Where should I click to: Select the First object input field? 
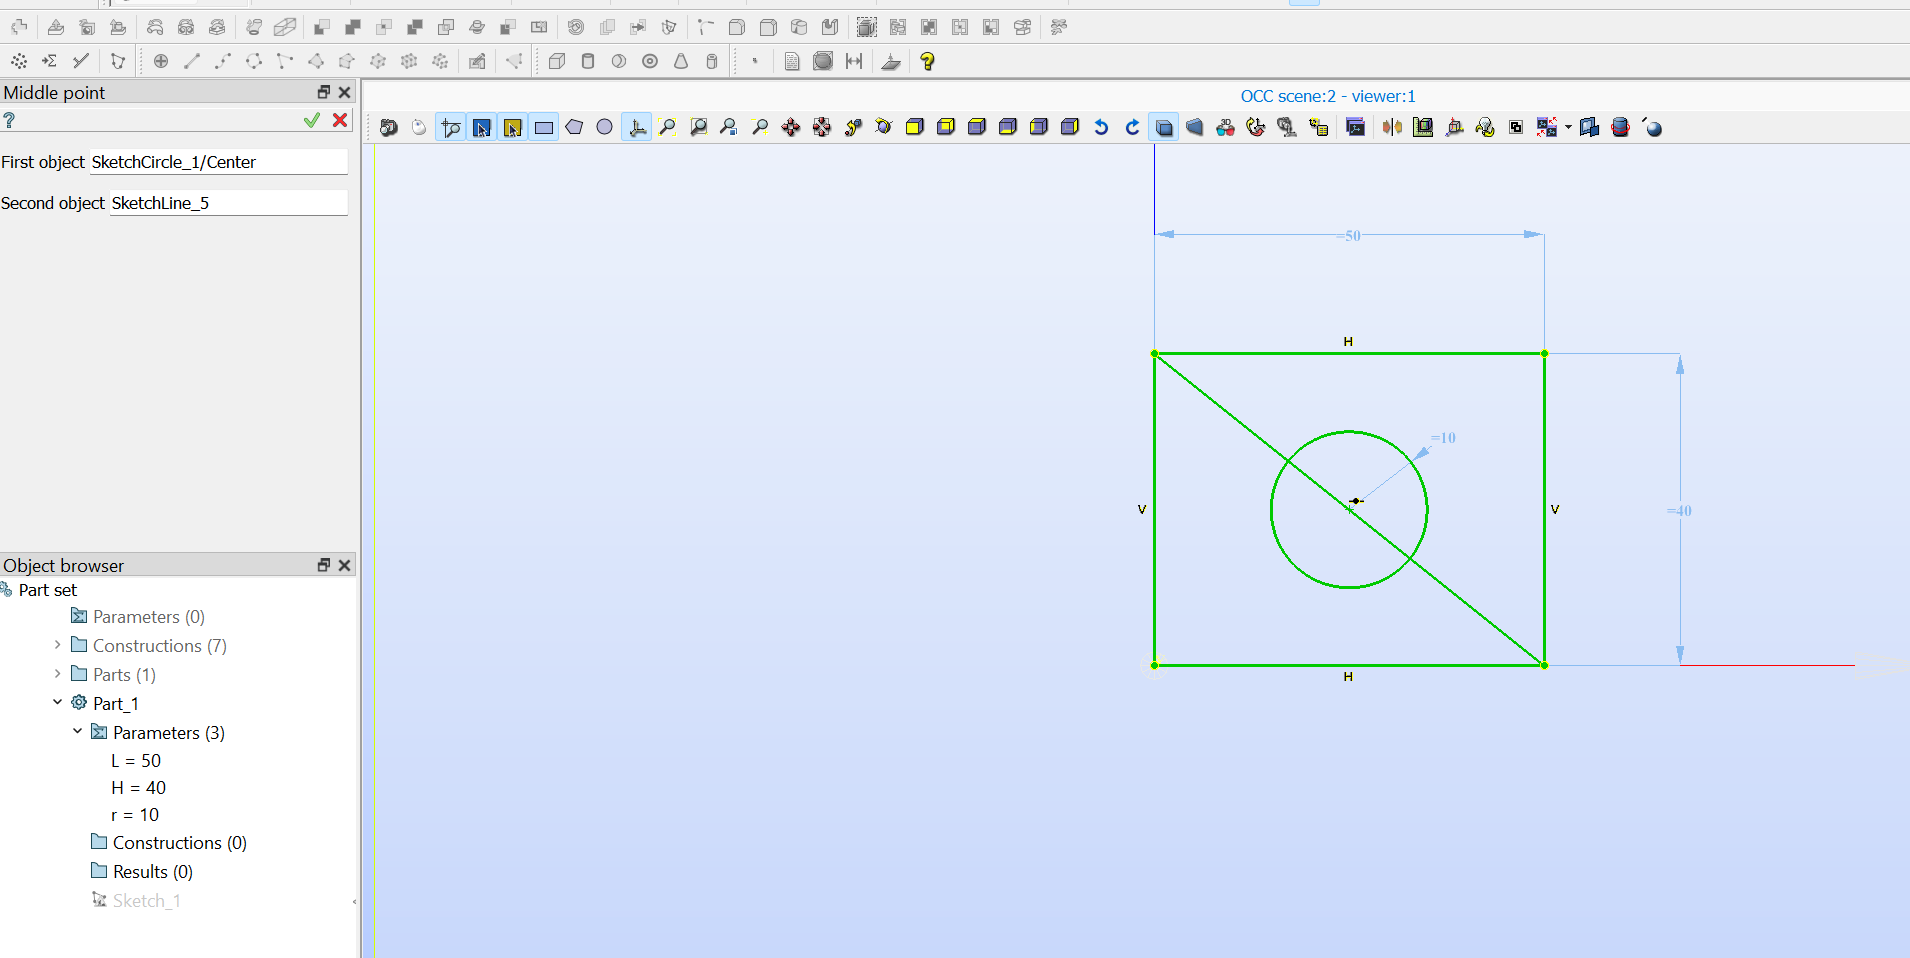pos(219,162)
